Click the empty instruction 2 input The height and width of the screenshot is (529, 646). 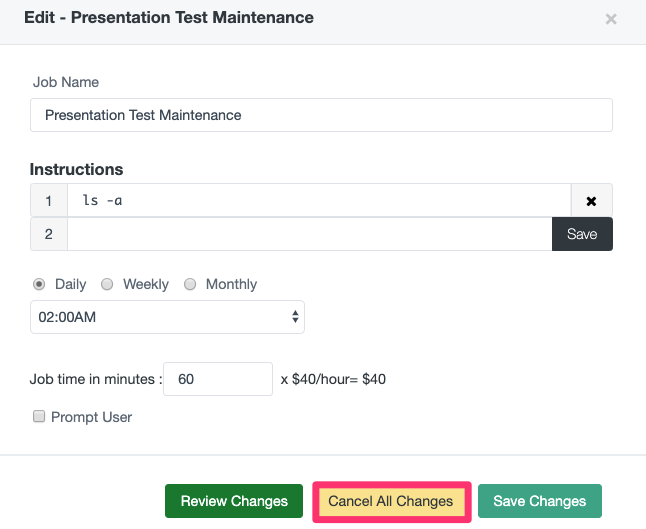pyautogui.click(x=309, y=234)
